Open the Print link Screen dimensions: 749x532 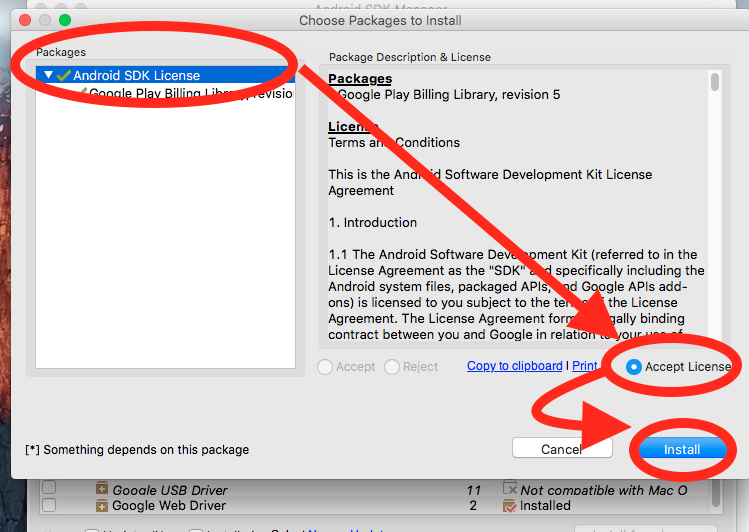[x=585, y=366]
